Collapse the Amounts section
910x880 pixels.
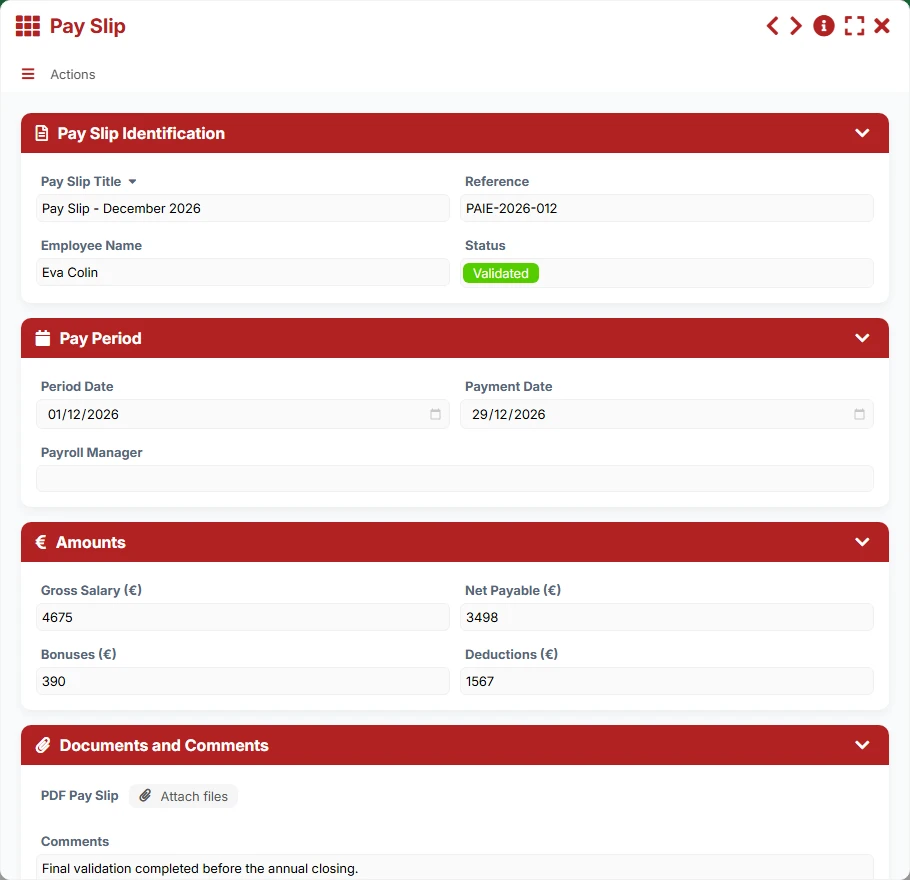862,542
